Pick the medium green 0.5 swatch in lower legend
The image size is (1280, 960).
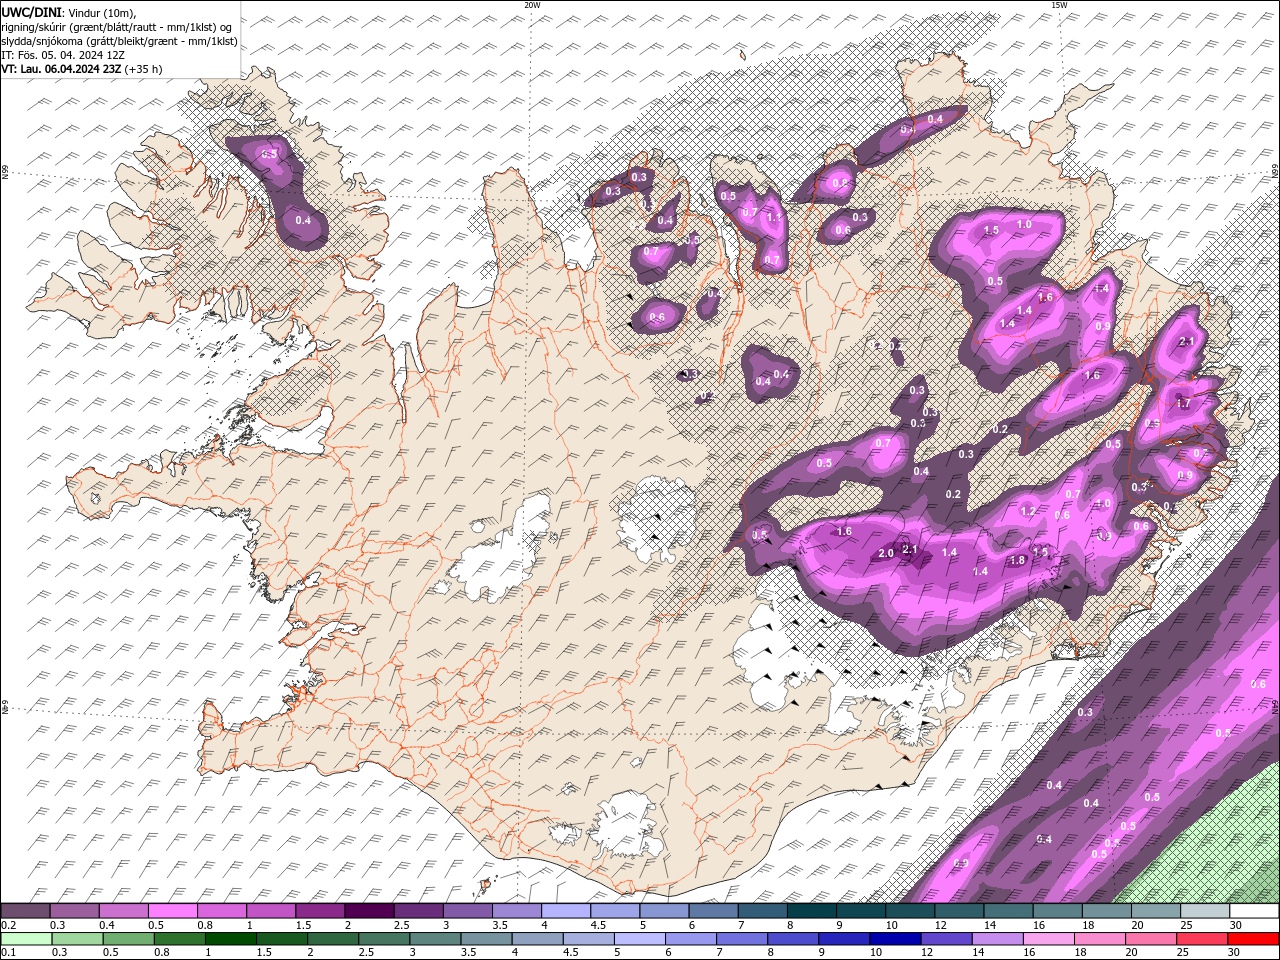click(128, 939)
